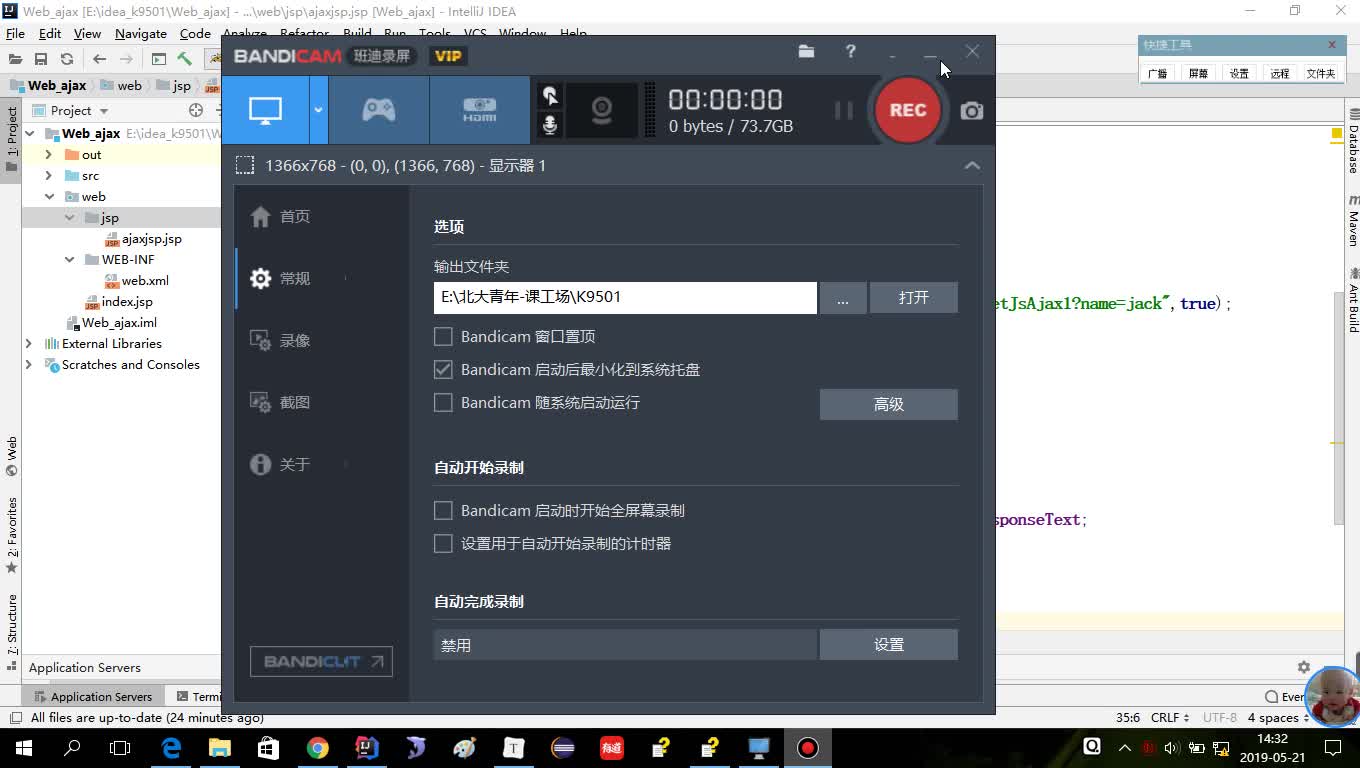Click the output folder path field
This screenshot has width=1360, height=768.
[x=625, y=297]
